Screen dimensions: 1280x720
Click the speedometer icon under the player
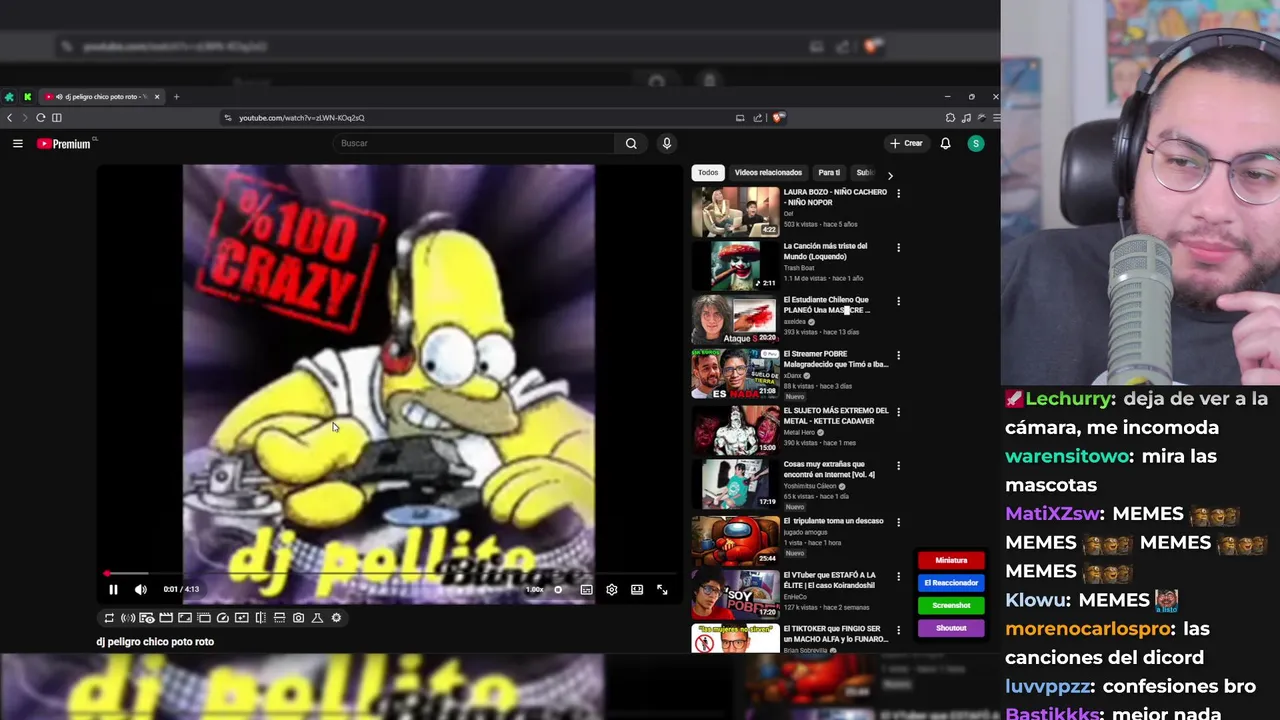click(x=223, y=618)
